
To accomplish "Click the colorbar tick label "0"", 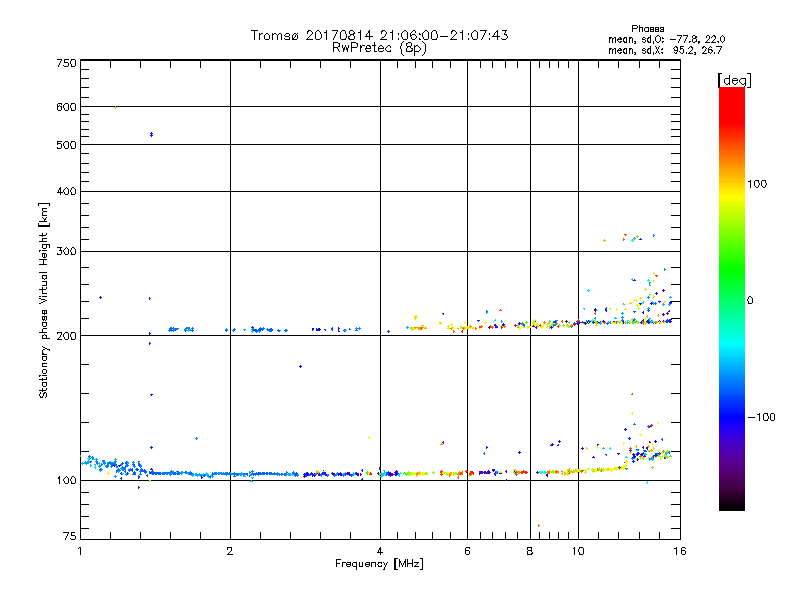I will 750,301.
